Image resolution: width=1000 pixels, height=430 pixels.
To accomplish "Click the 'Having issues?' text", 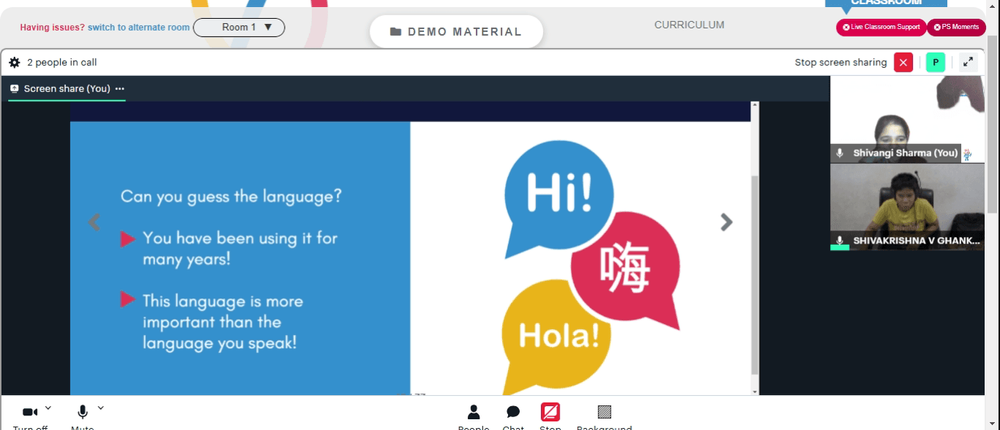I will click(x=52, y=27).
